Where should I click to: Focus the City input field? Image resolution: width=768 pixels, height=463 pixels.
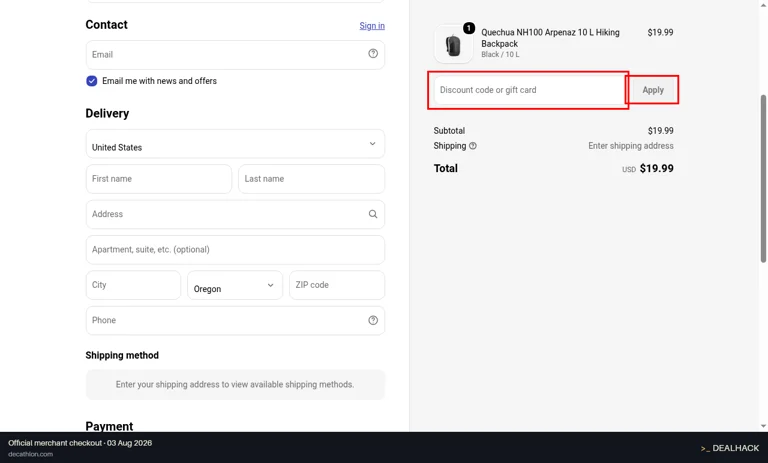point(133,285)
